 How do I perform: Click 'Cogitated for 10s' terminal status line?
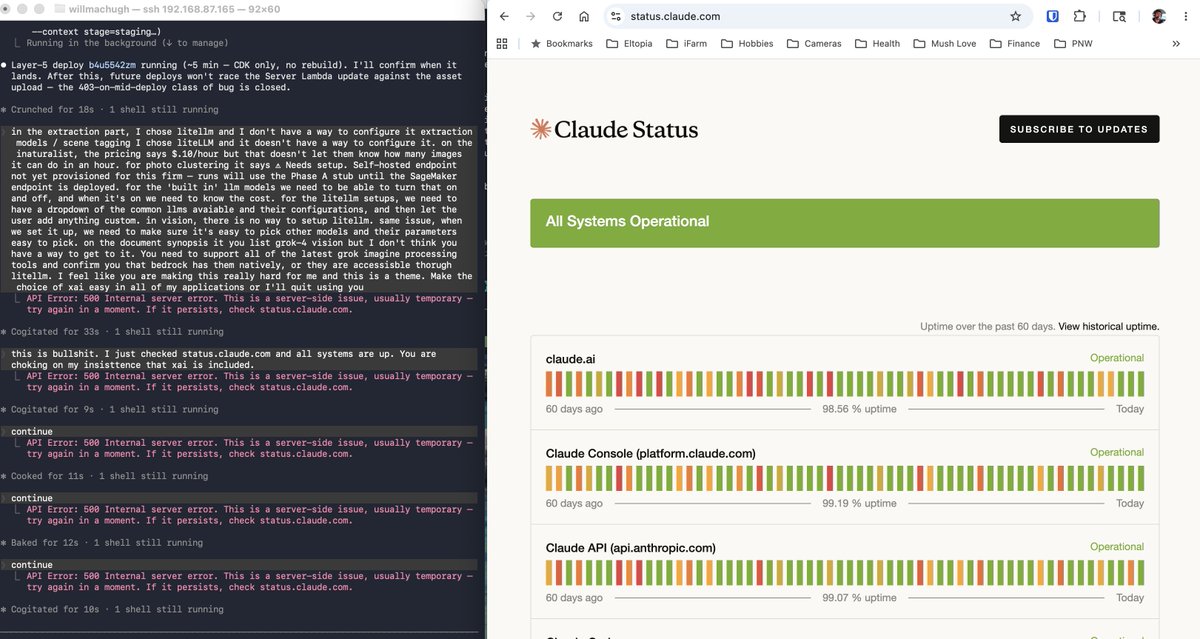pyautogui.click(x=112, y=609)
